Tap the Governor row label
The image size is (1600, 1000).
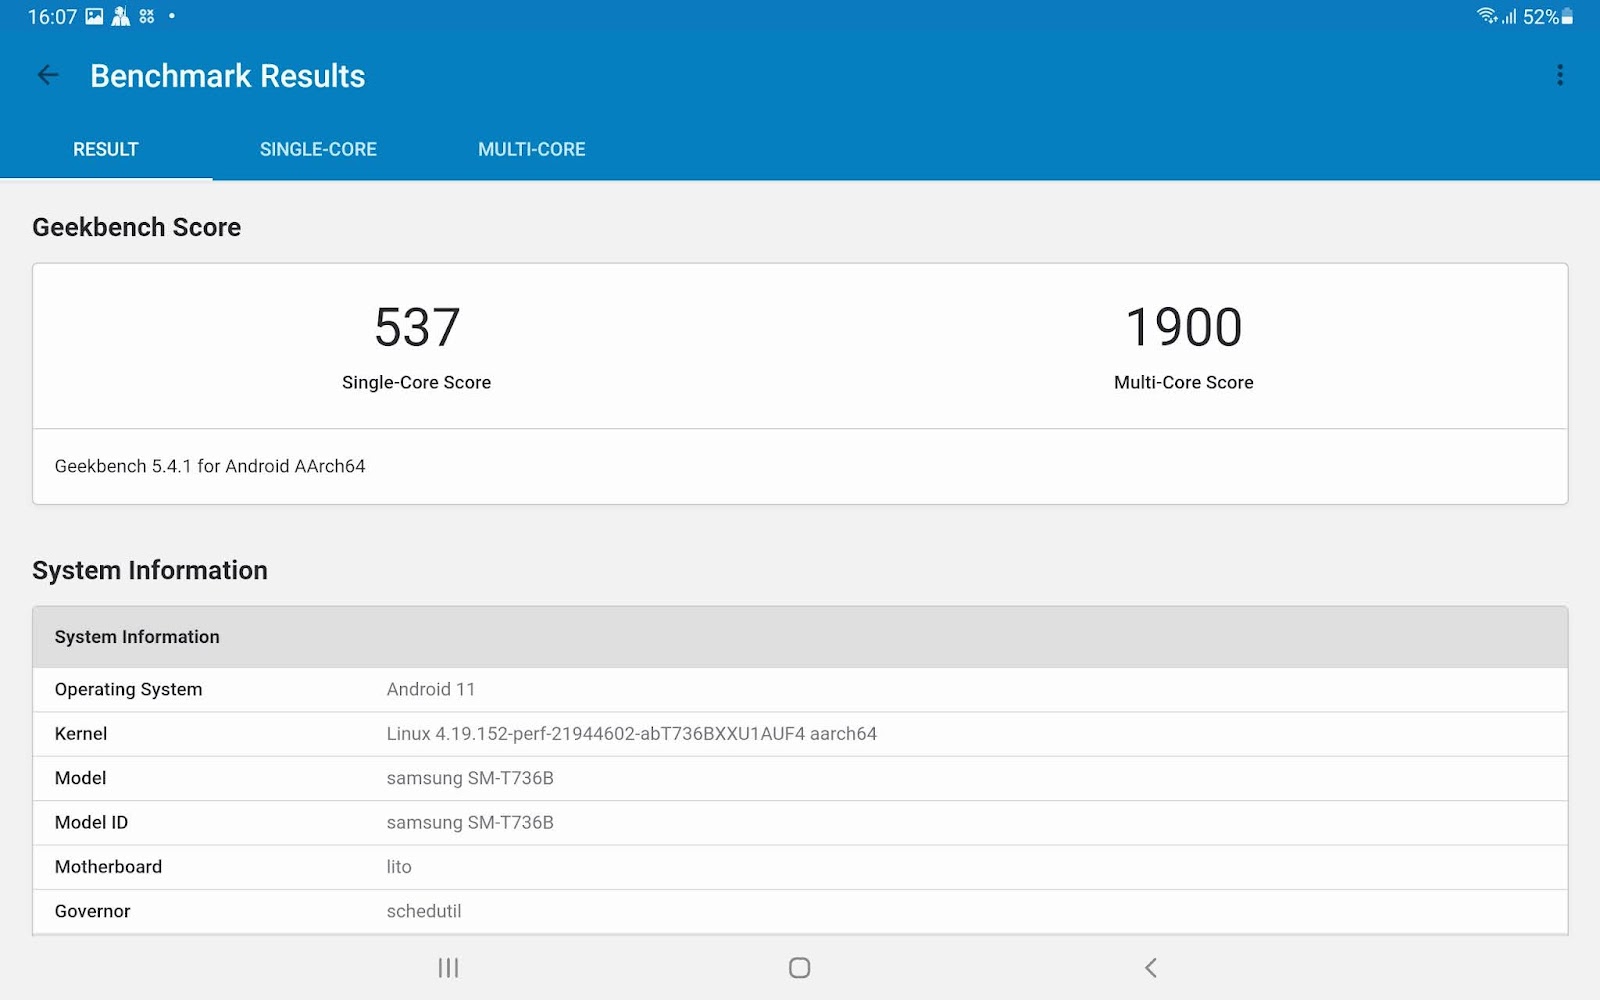(92, 911)
